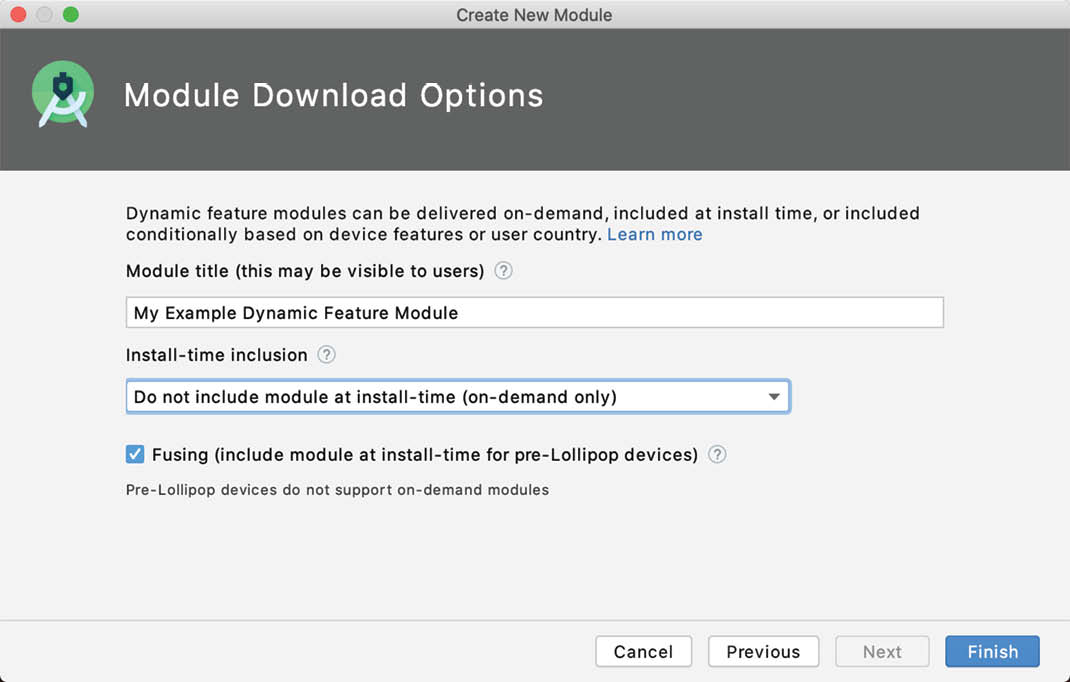Screen dimensions: 1070x682
Task: Confirm with the Finish button
Action: pyautogui.click(x=992, y=652)
